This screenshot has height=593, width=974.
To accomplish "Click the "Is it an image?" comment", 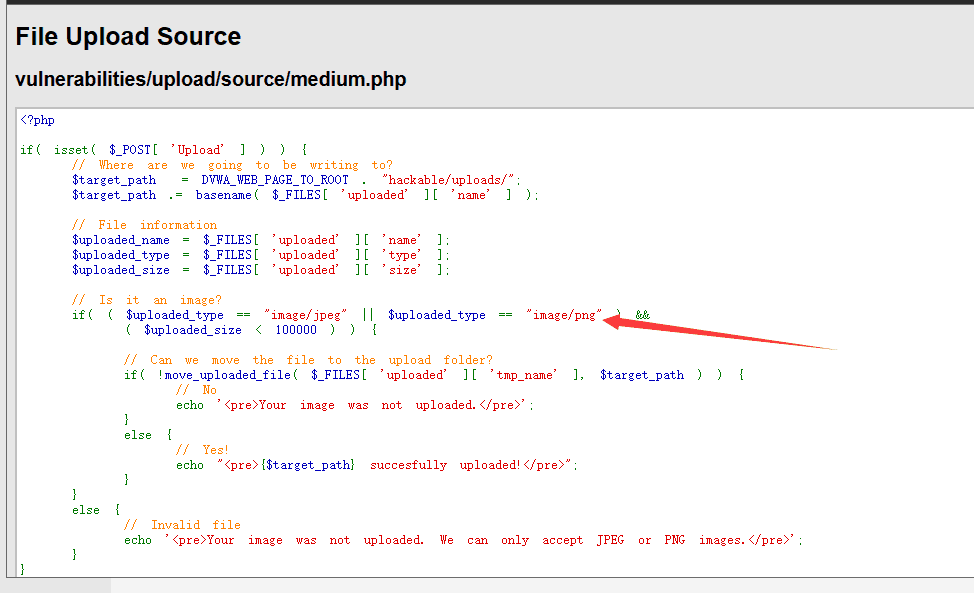I will [147, 300].
